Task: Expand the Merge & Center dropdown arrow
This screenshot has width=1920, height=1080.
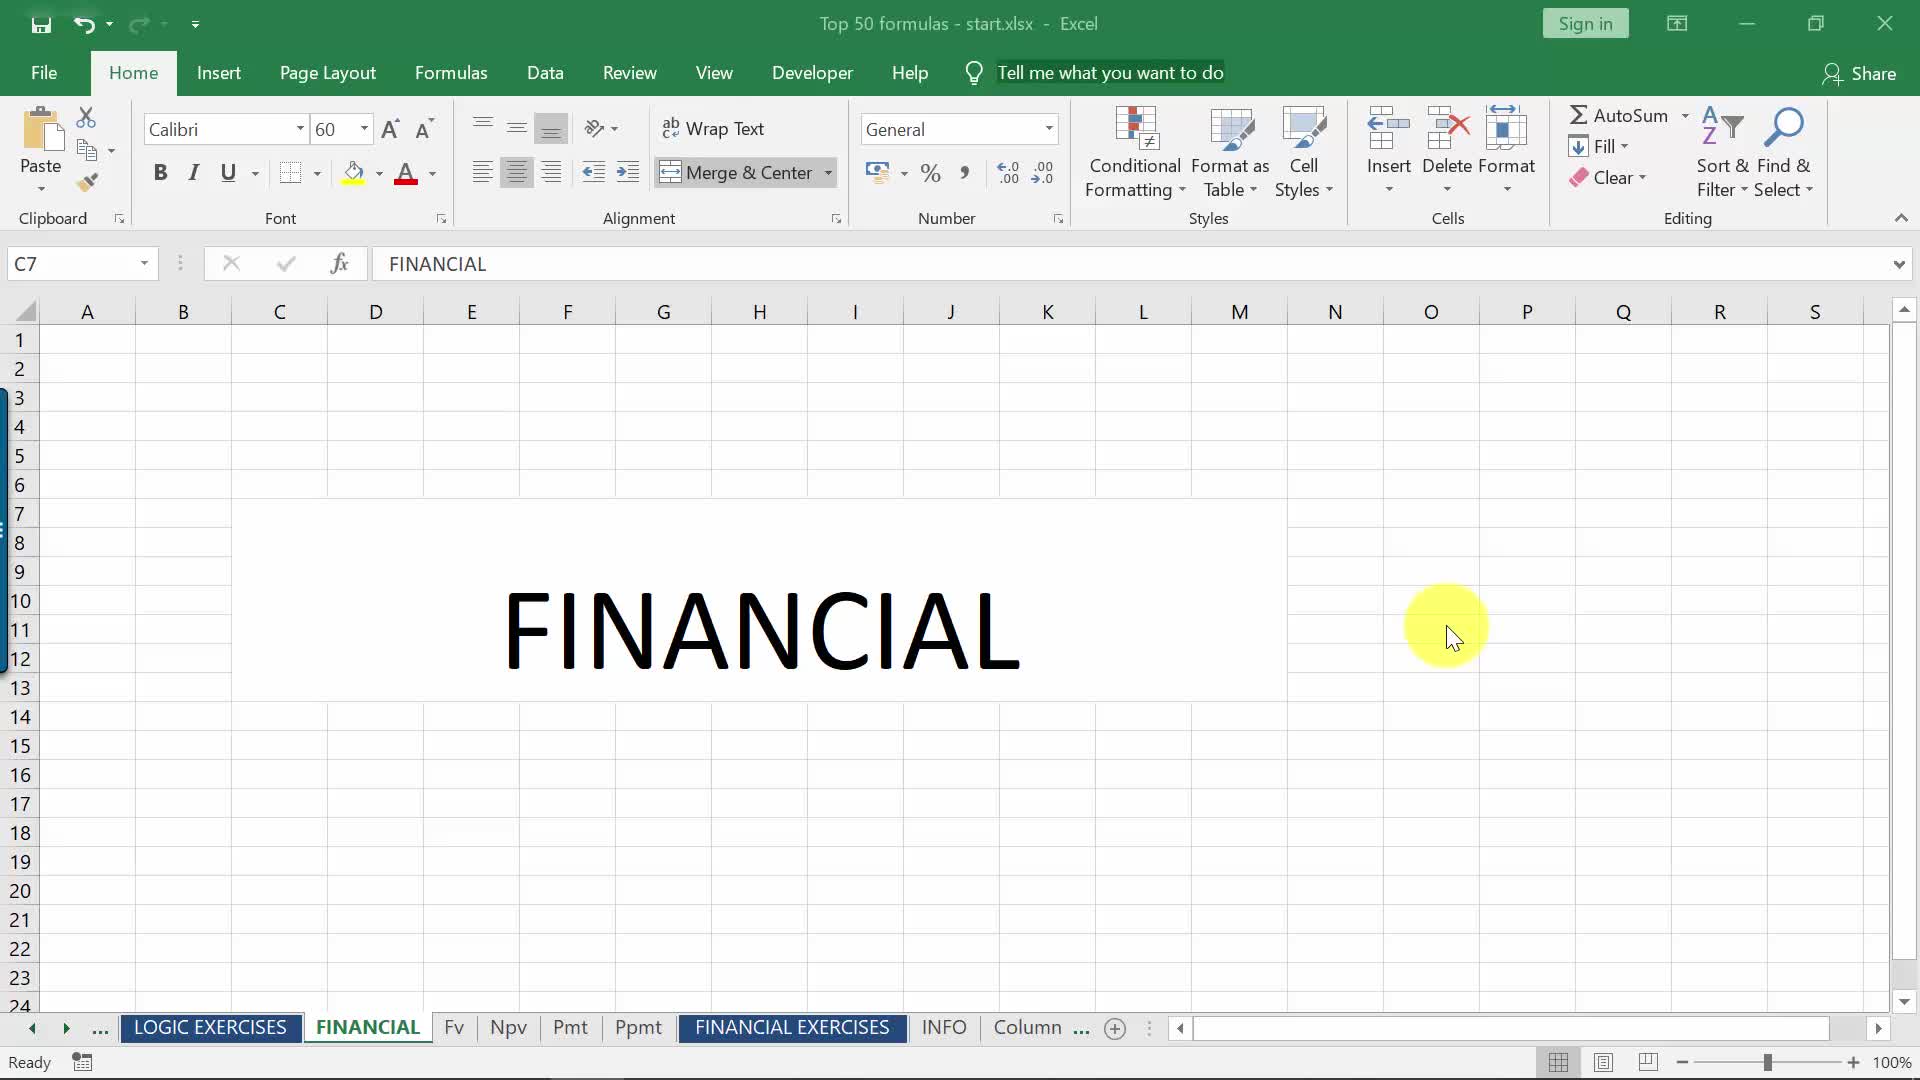Action: 828,173
